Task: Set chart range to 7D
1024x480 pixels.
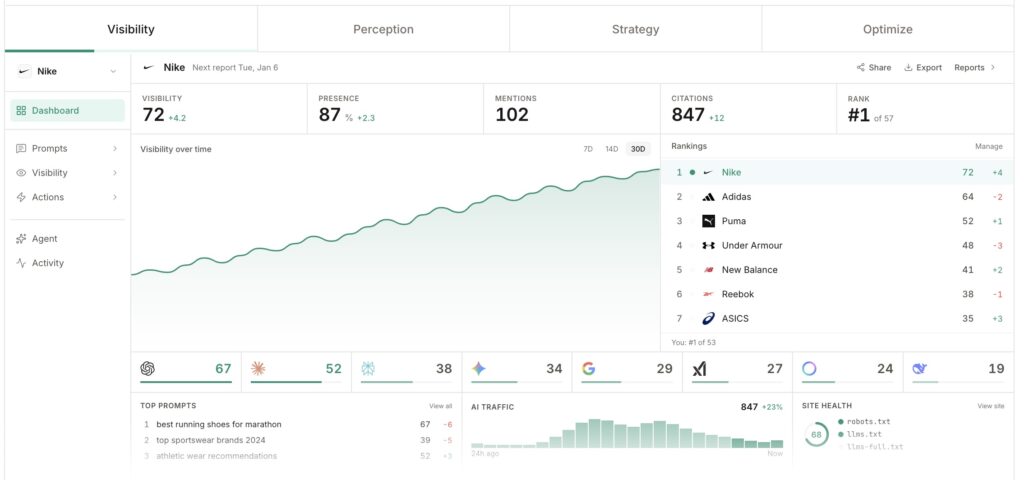Action: coord(588,149)
